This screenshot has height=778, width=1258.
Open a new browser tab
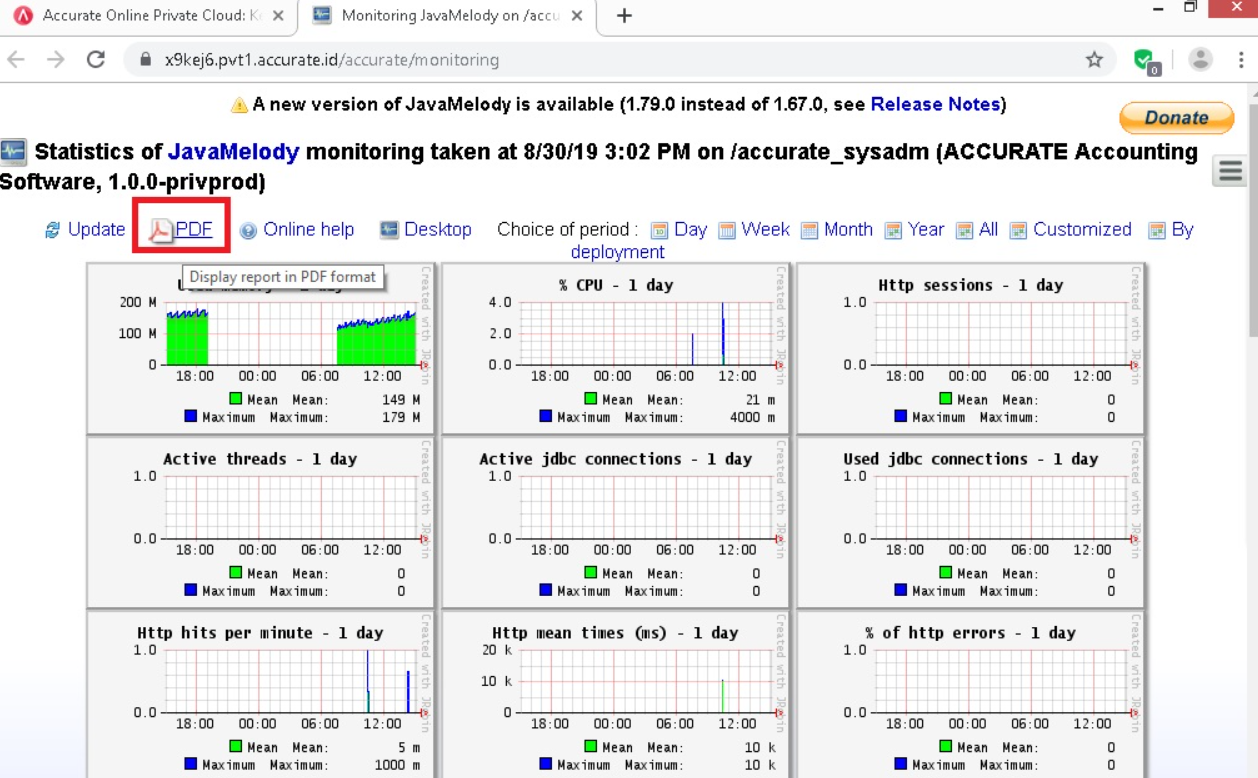pos(624,16)
